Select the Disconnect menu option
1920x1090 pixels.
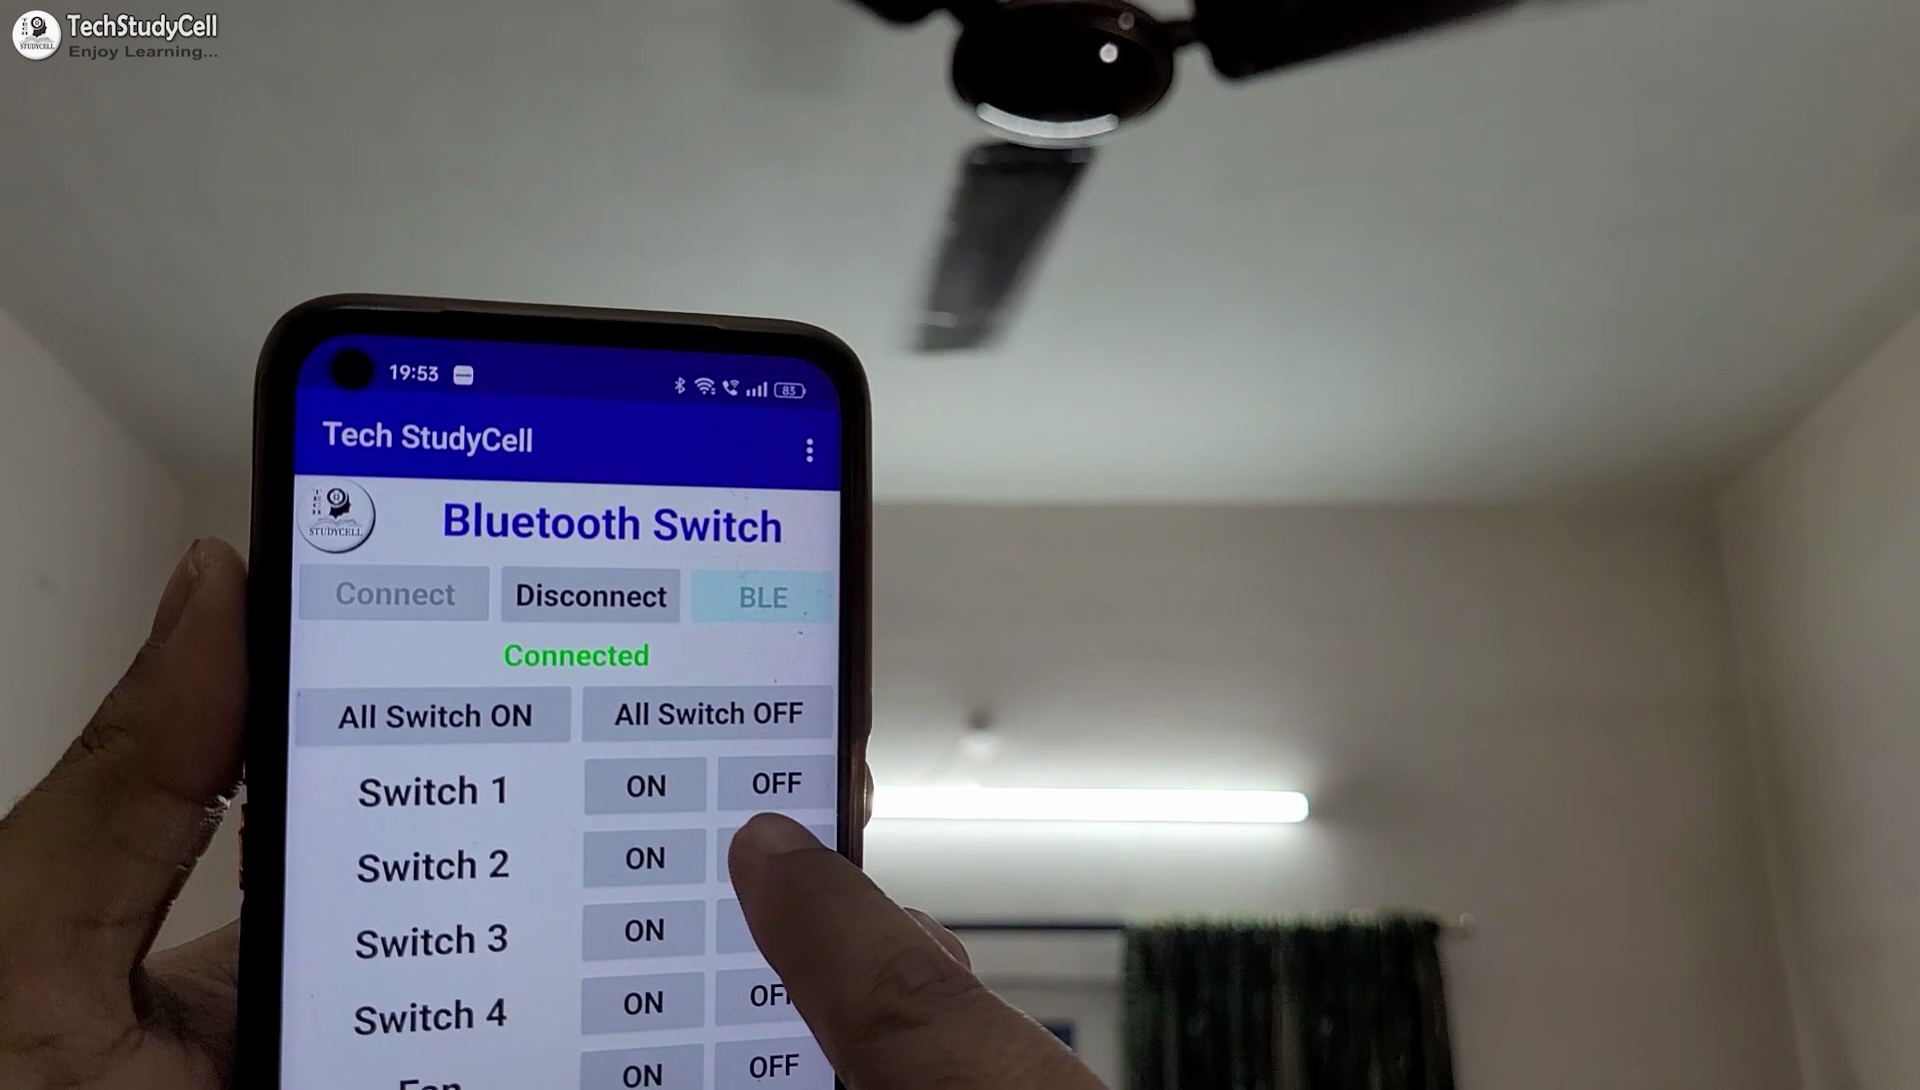click(591, 596)
